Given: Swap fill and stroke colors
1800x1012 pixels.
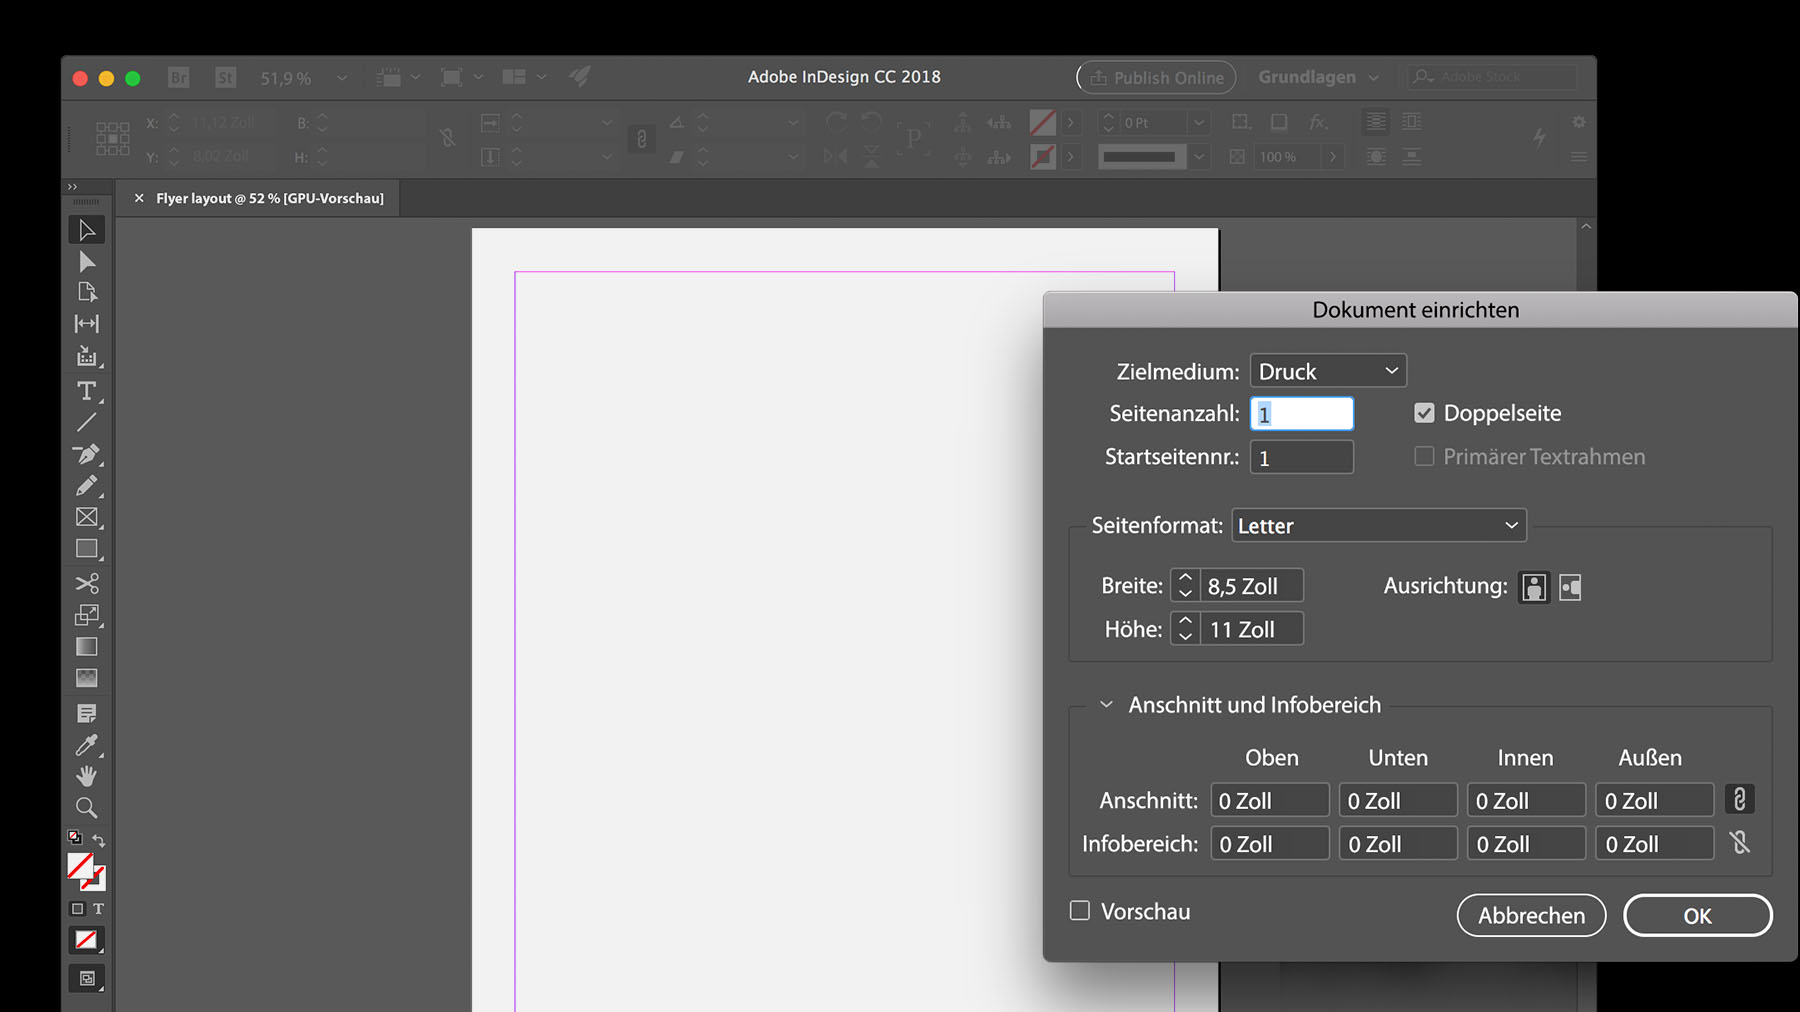Looking at the screenshot, I should click(x=99, y=840).
